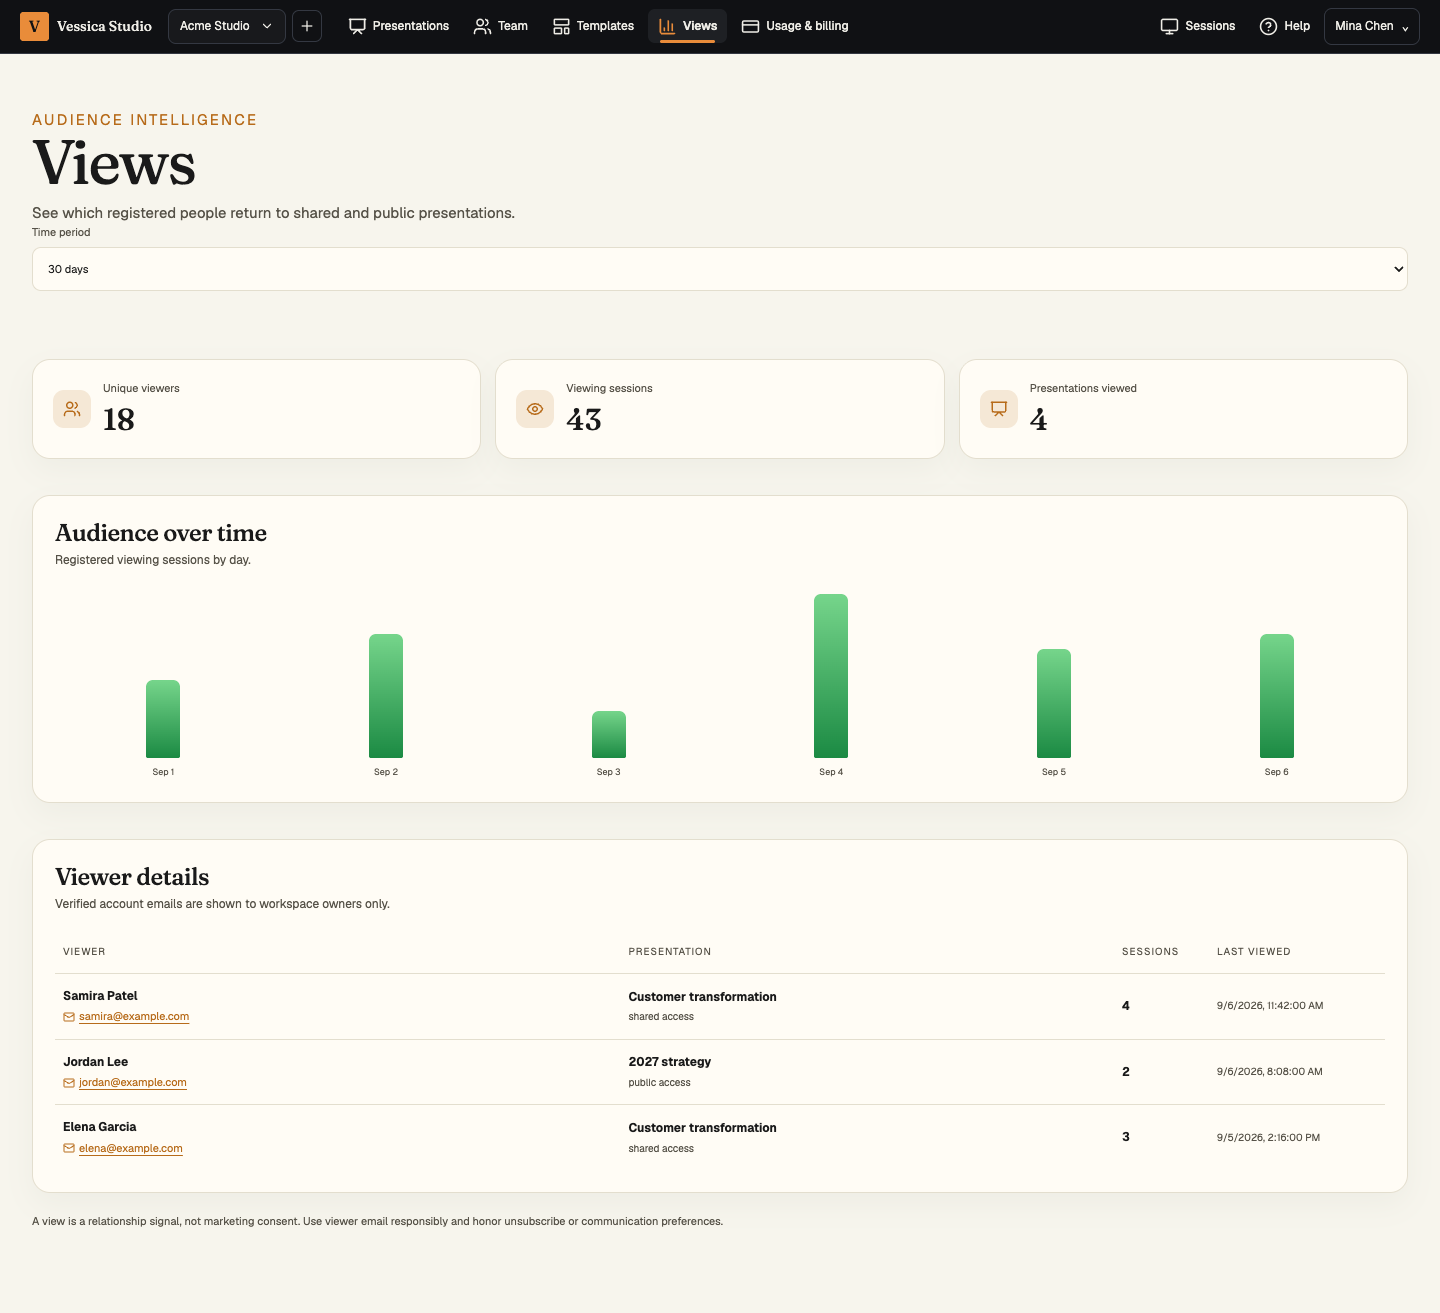The height and width of the screenshot is (1313, 1440).
Task: Click the VIEWER column header
Action: [x=84, y=952]
